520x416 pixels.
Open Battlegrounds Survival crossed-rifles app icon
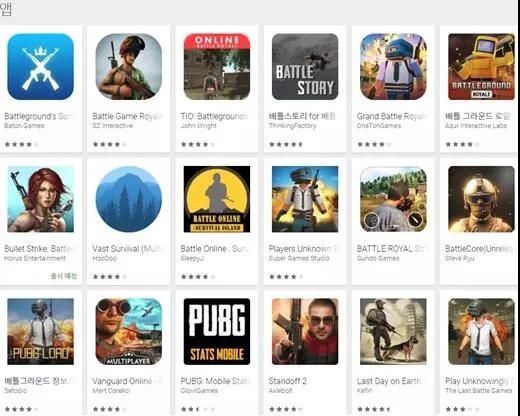tap(40, 67)
